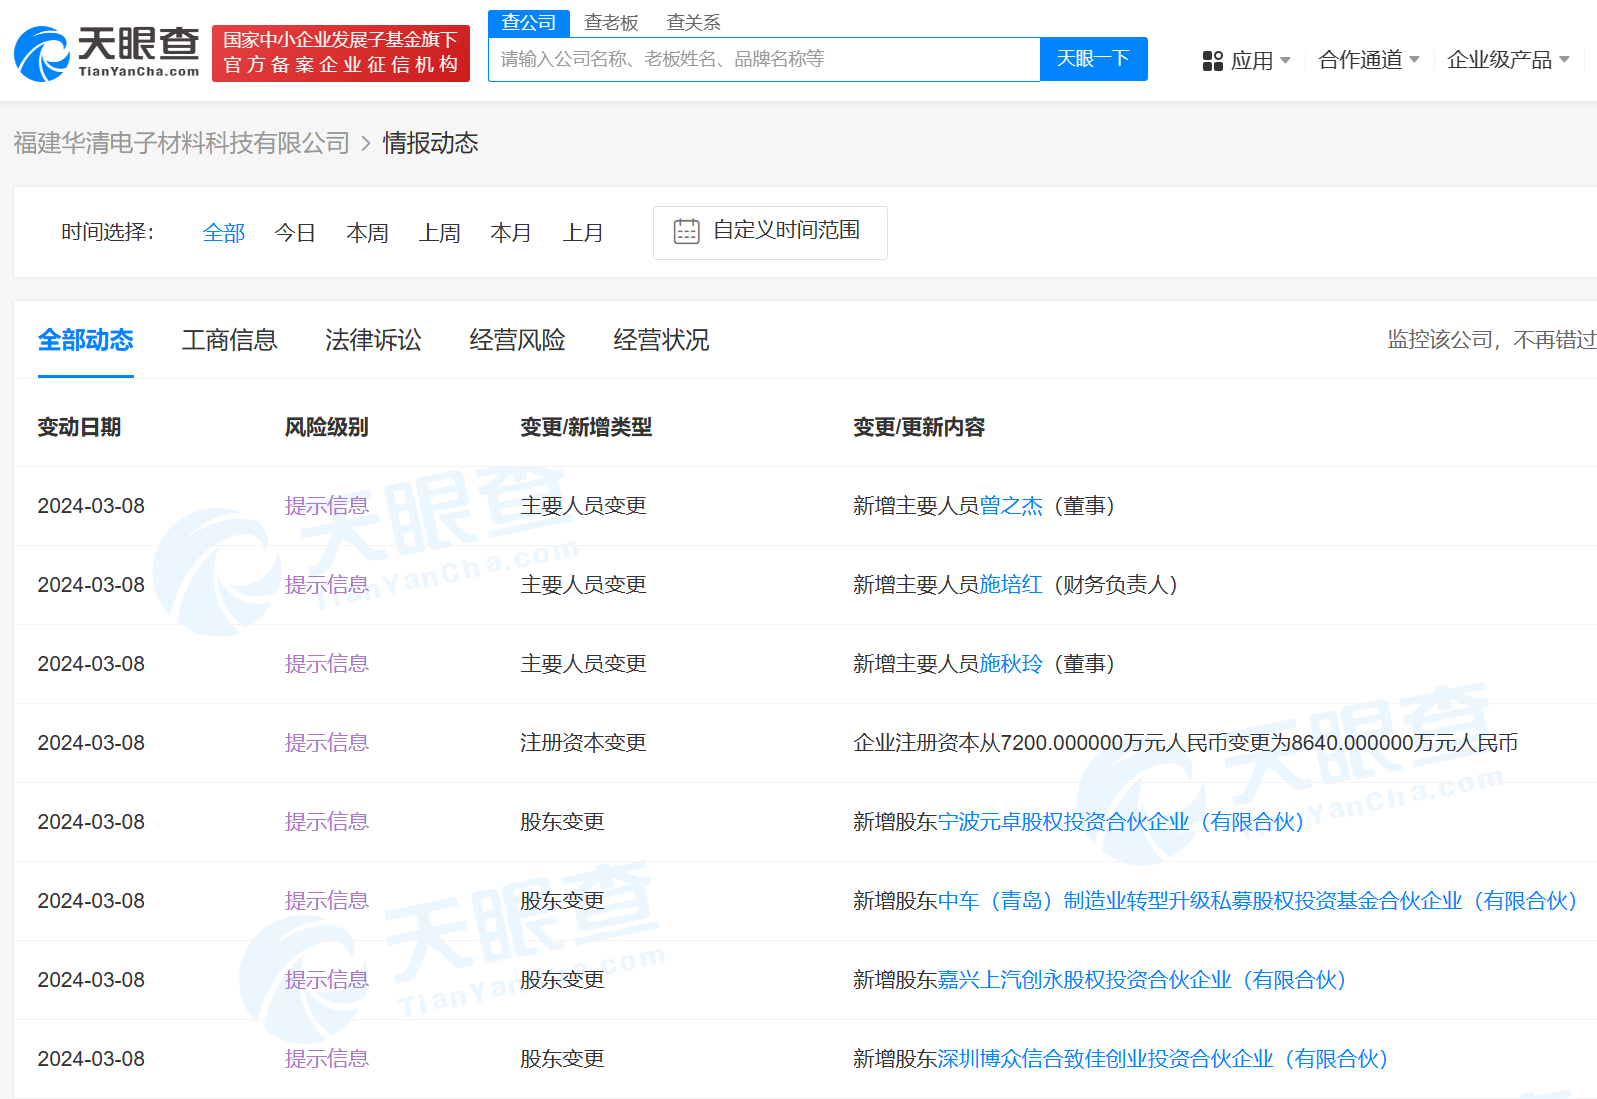Expand the 合作通道 dropdown
Viewport: 1597px width, 1099px height.
pos(1369,60)
